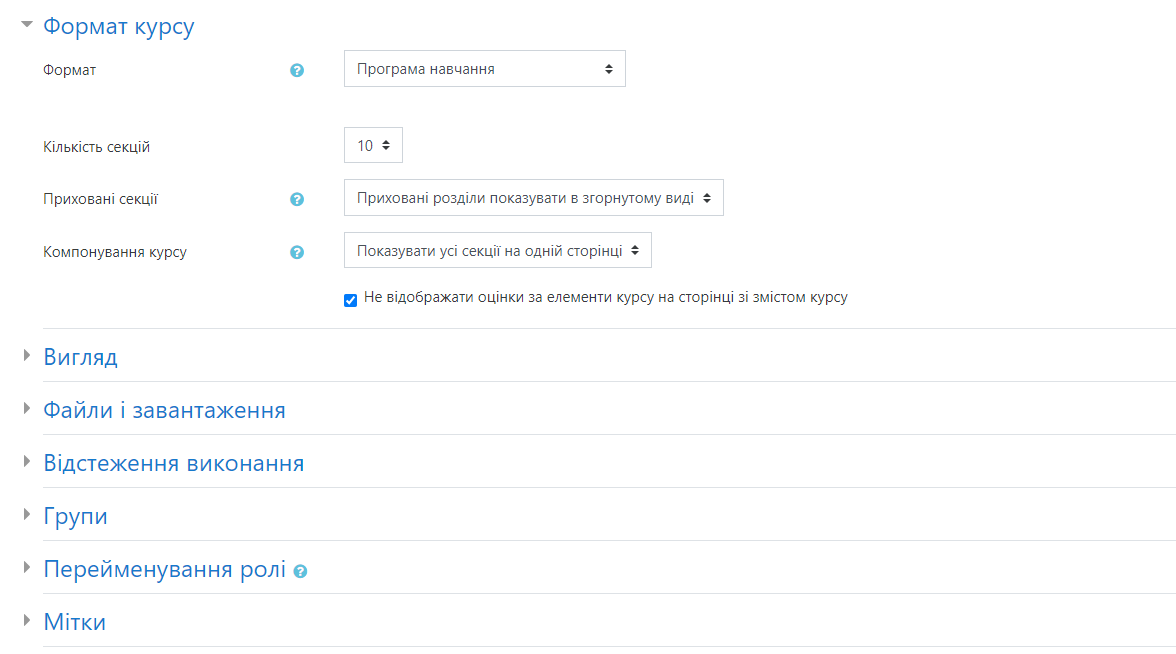Open Компонування курсу dropdown
Screen dimensions: 1176x654
coord(498,250)
